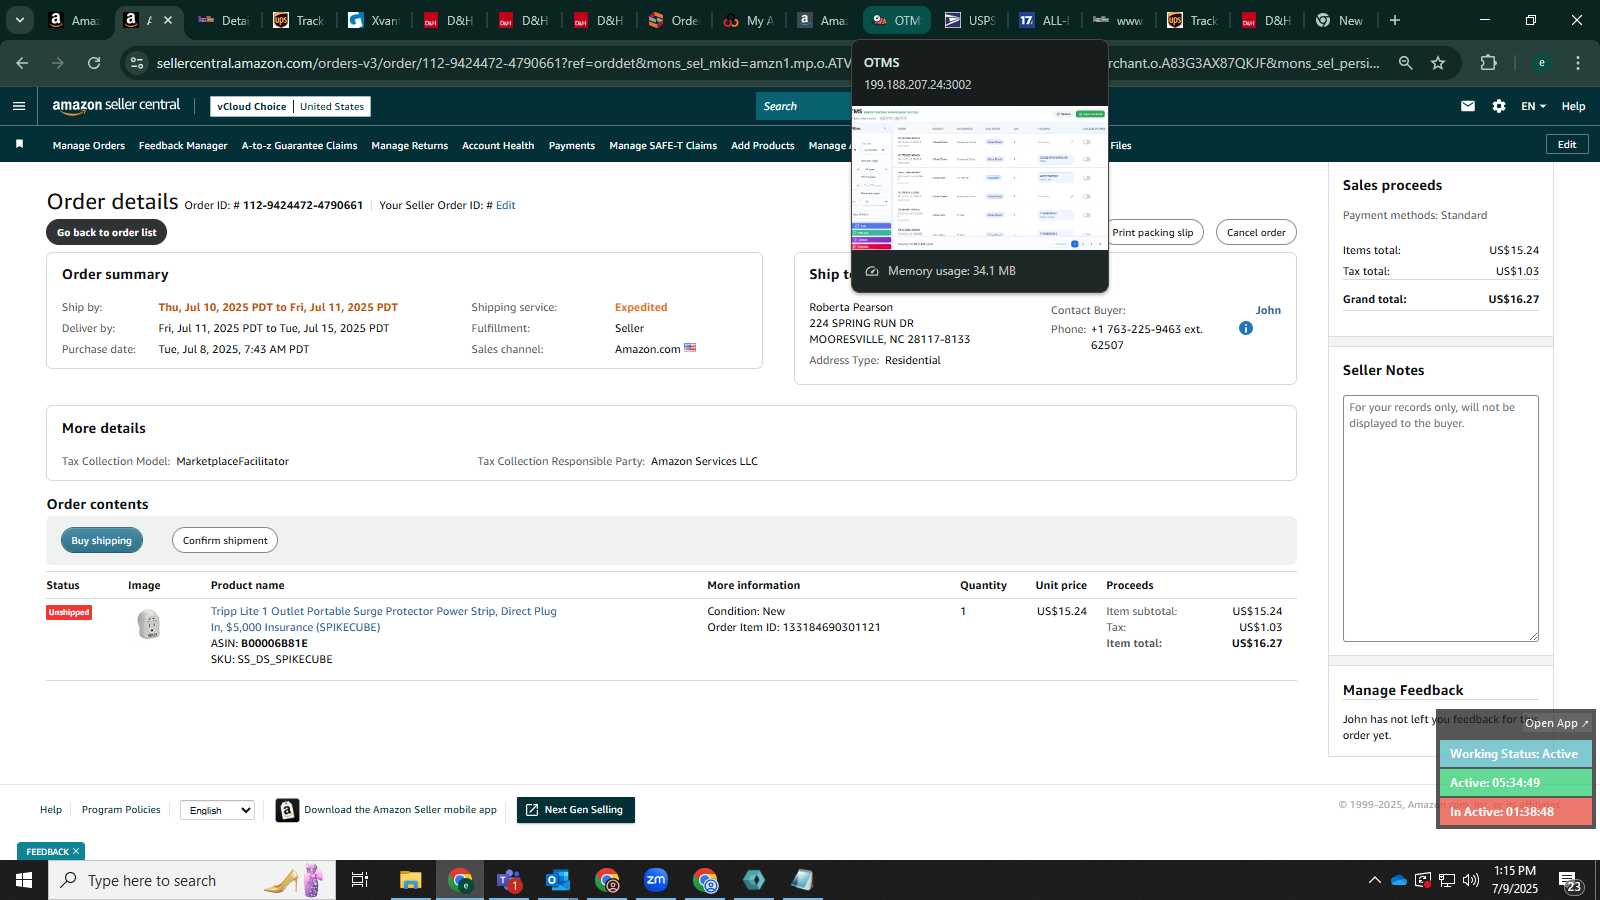
Task: Download the Amazon Seller mobile app link
Action: point(400,810)
